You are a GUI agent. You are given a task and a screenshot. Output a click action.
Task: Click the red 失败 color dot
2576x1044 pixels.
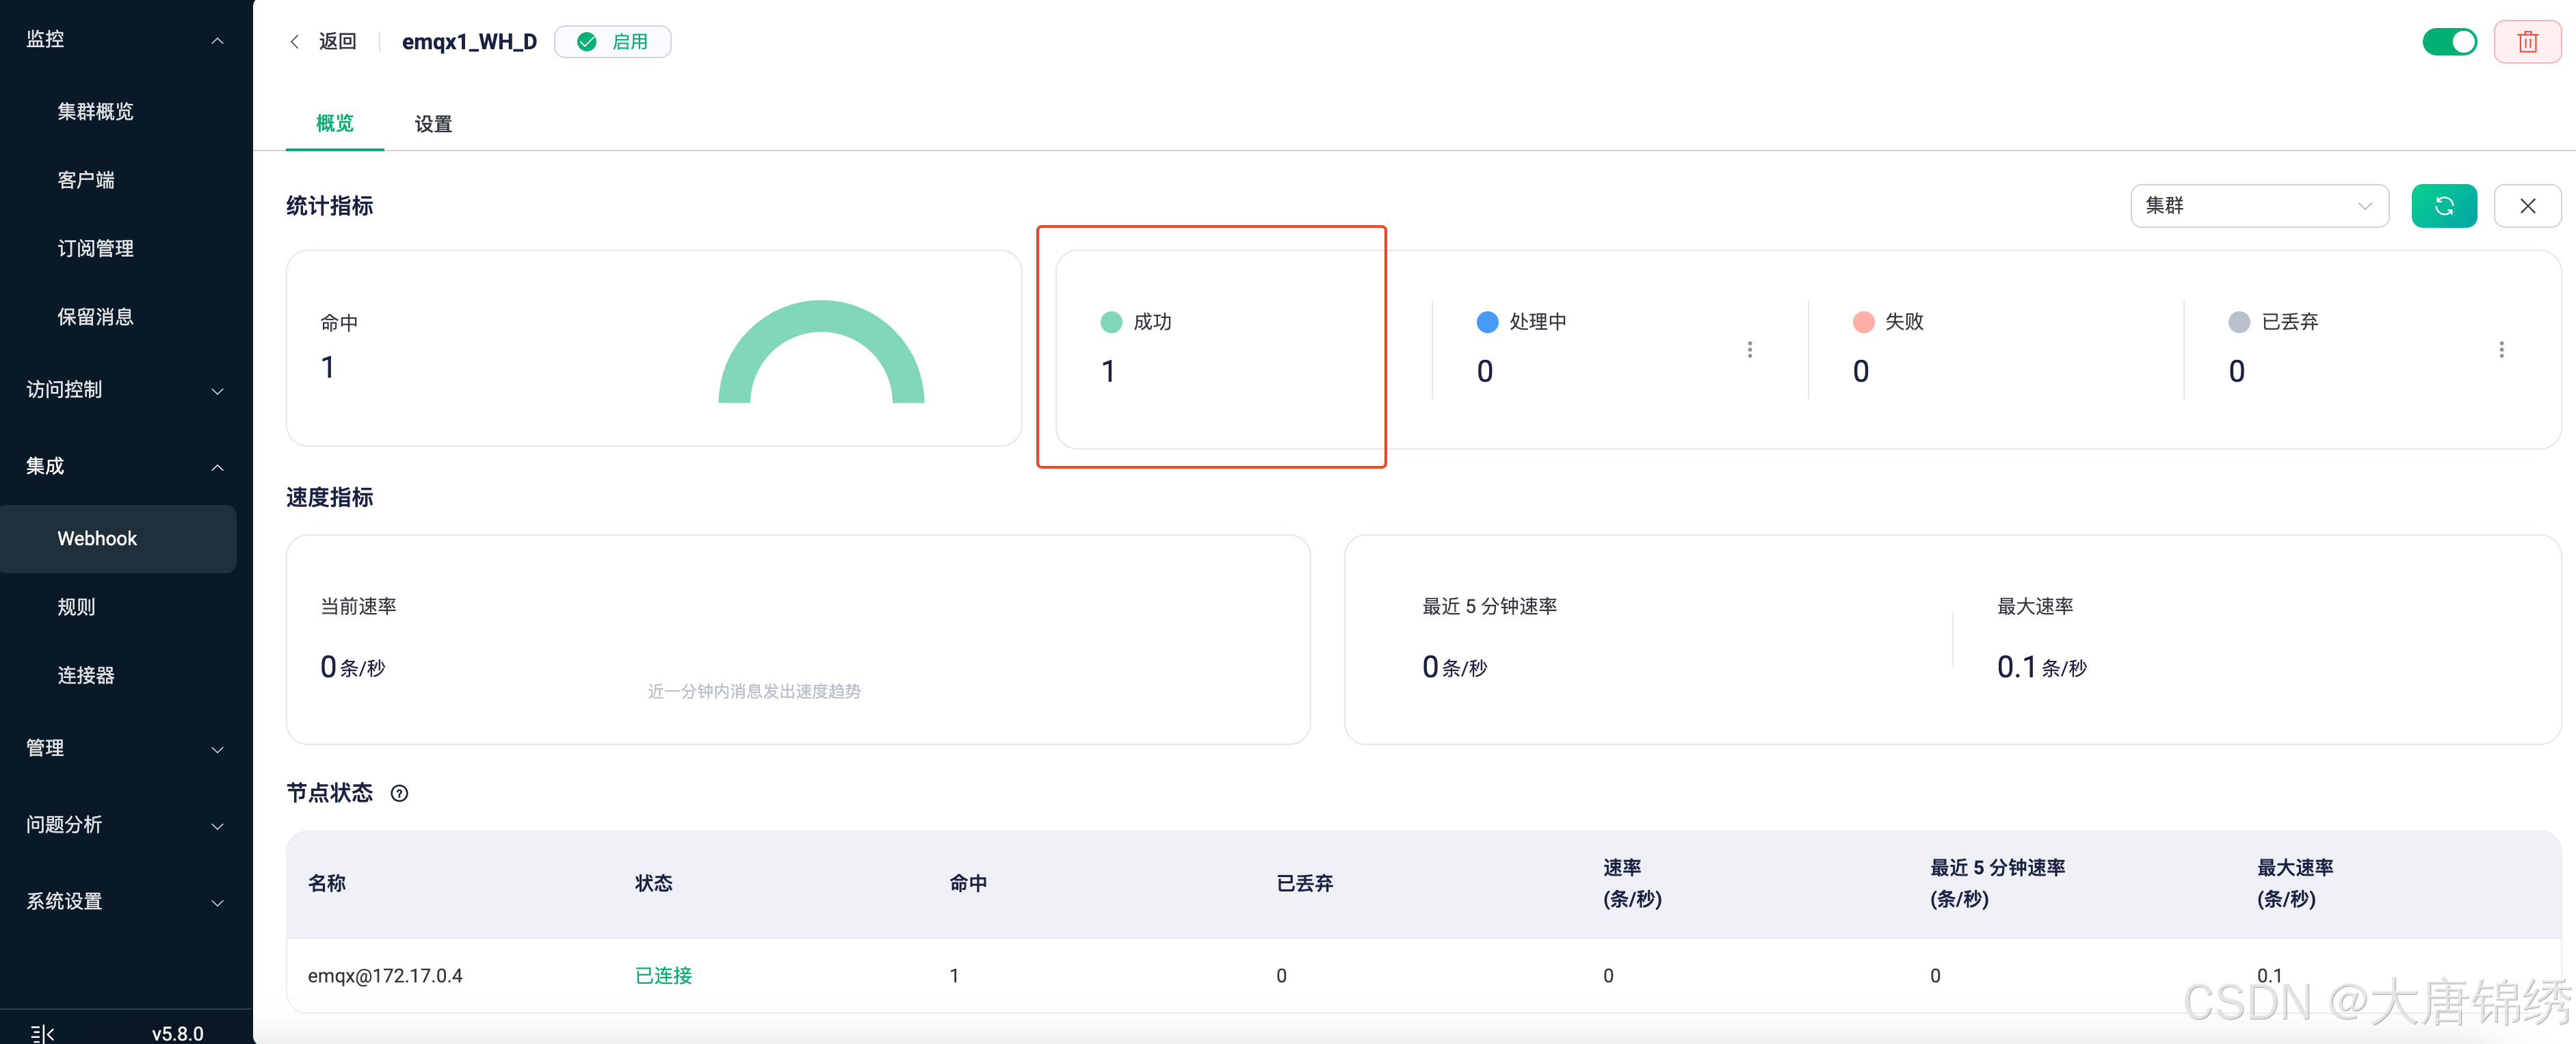(x=1863, y=322)
